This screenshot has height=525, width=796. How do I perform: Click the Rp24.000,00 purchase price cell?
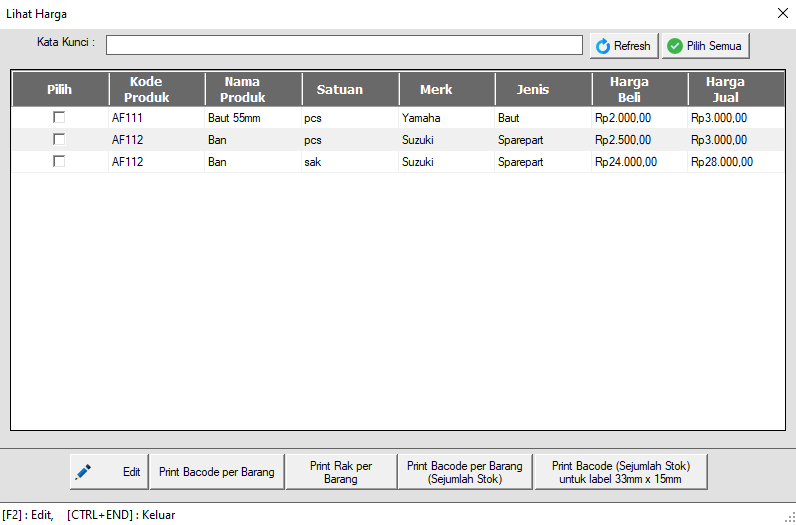click(x=640, y=161)
